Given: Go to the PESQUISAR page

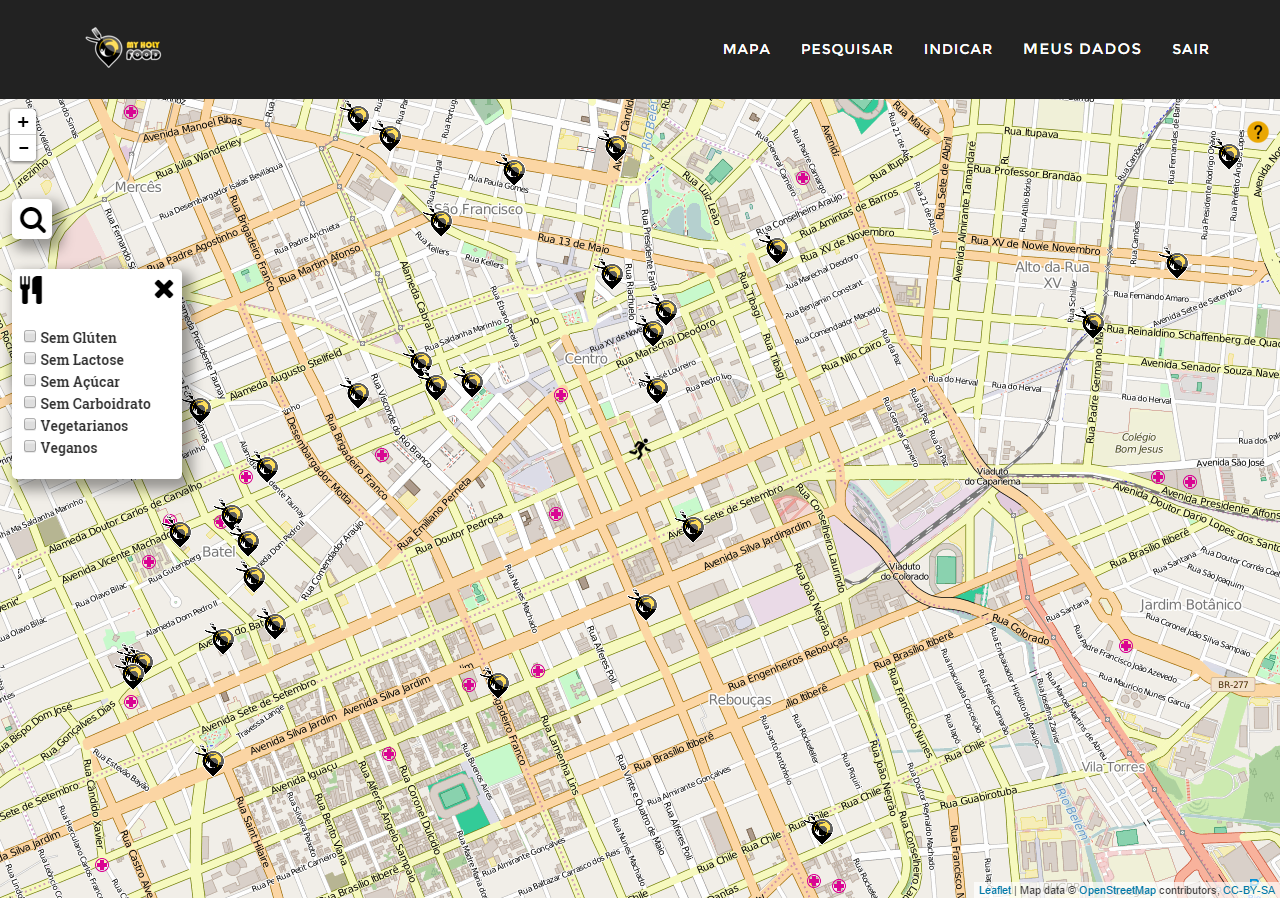Looking at the screenshot, I should tap(846, 49).
